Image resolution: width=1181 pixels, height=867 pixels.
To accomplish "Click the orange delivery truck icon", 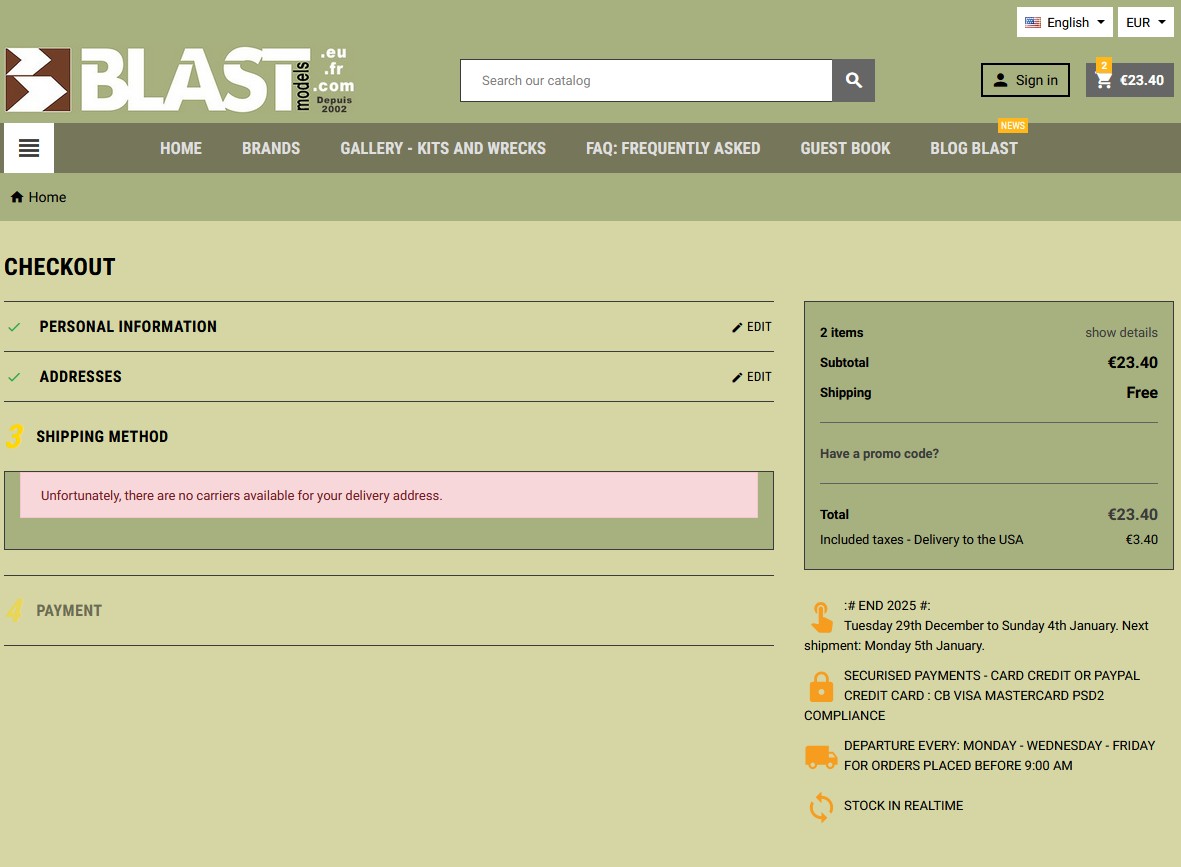I will point(821,757).
